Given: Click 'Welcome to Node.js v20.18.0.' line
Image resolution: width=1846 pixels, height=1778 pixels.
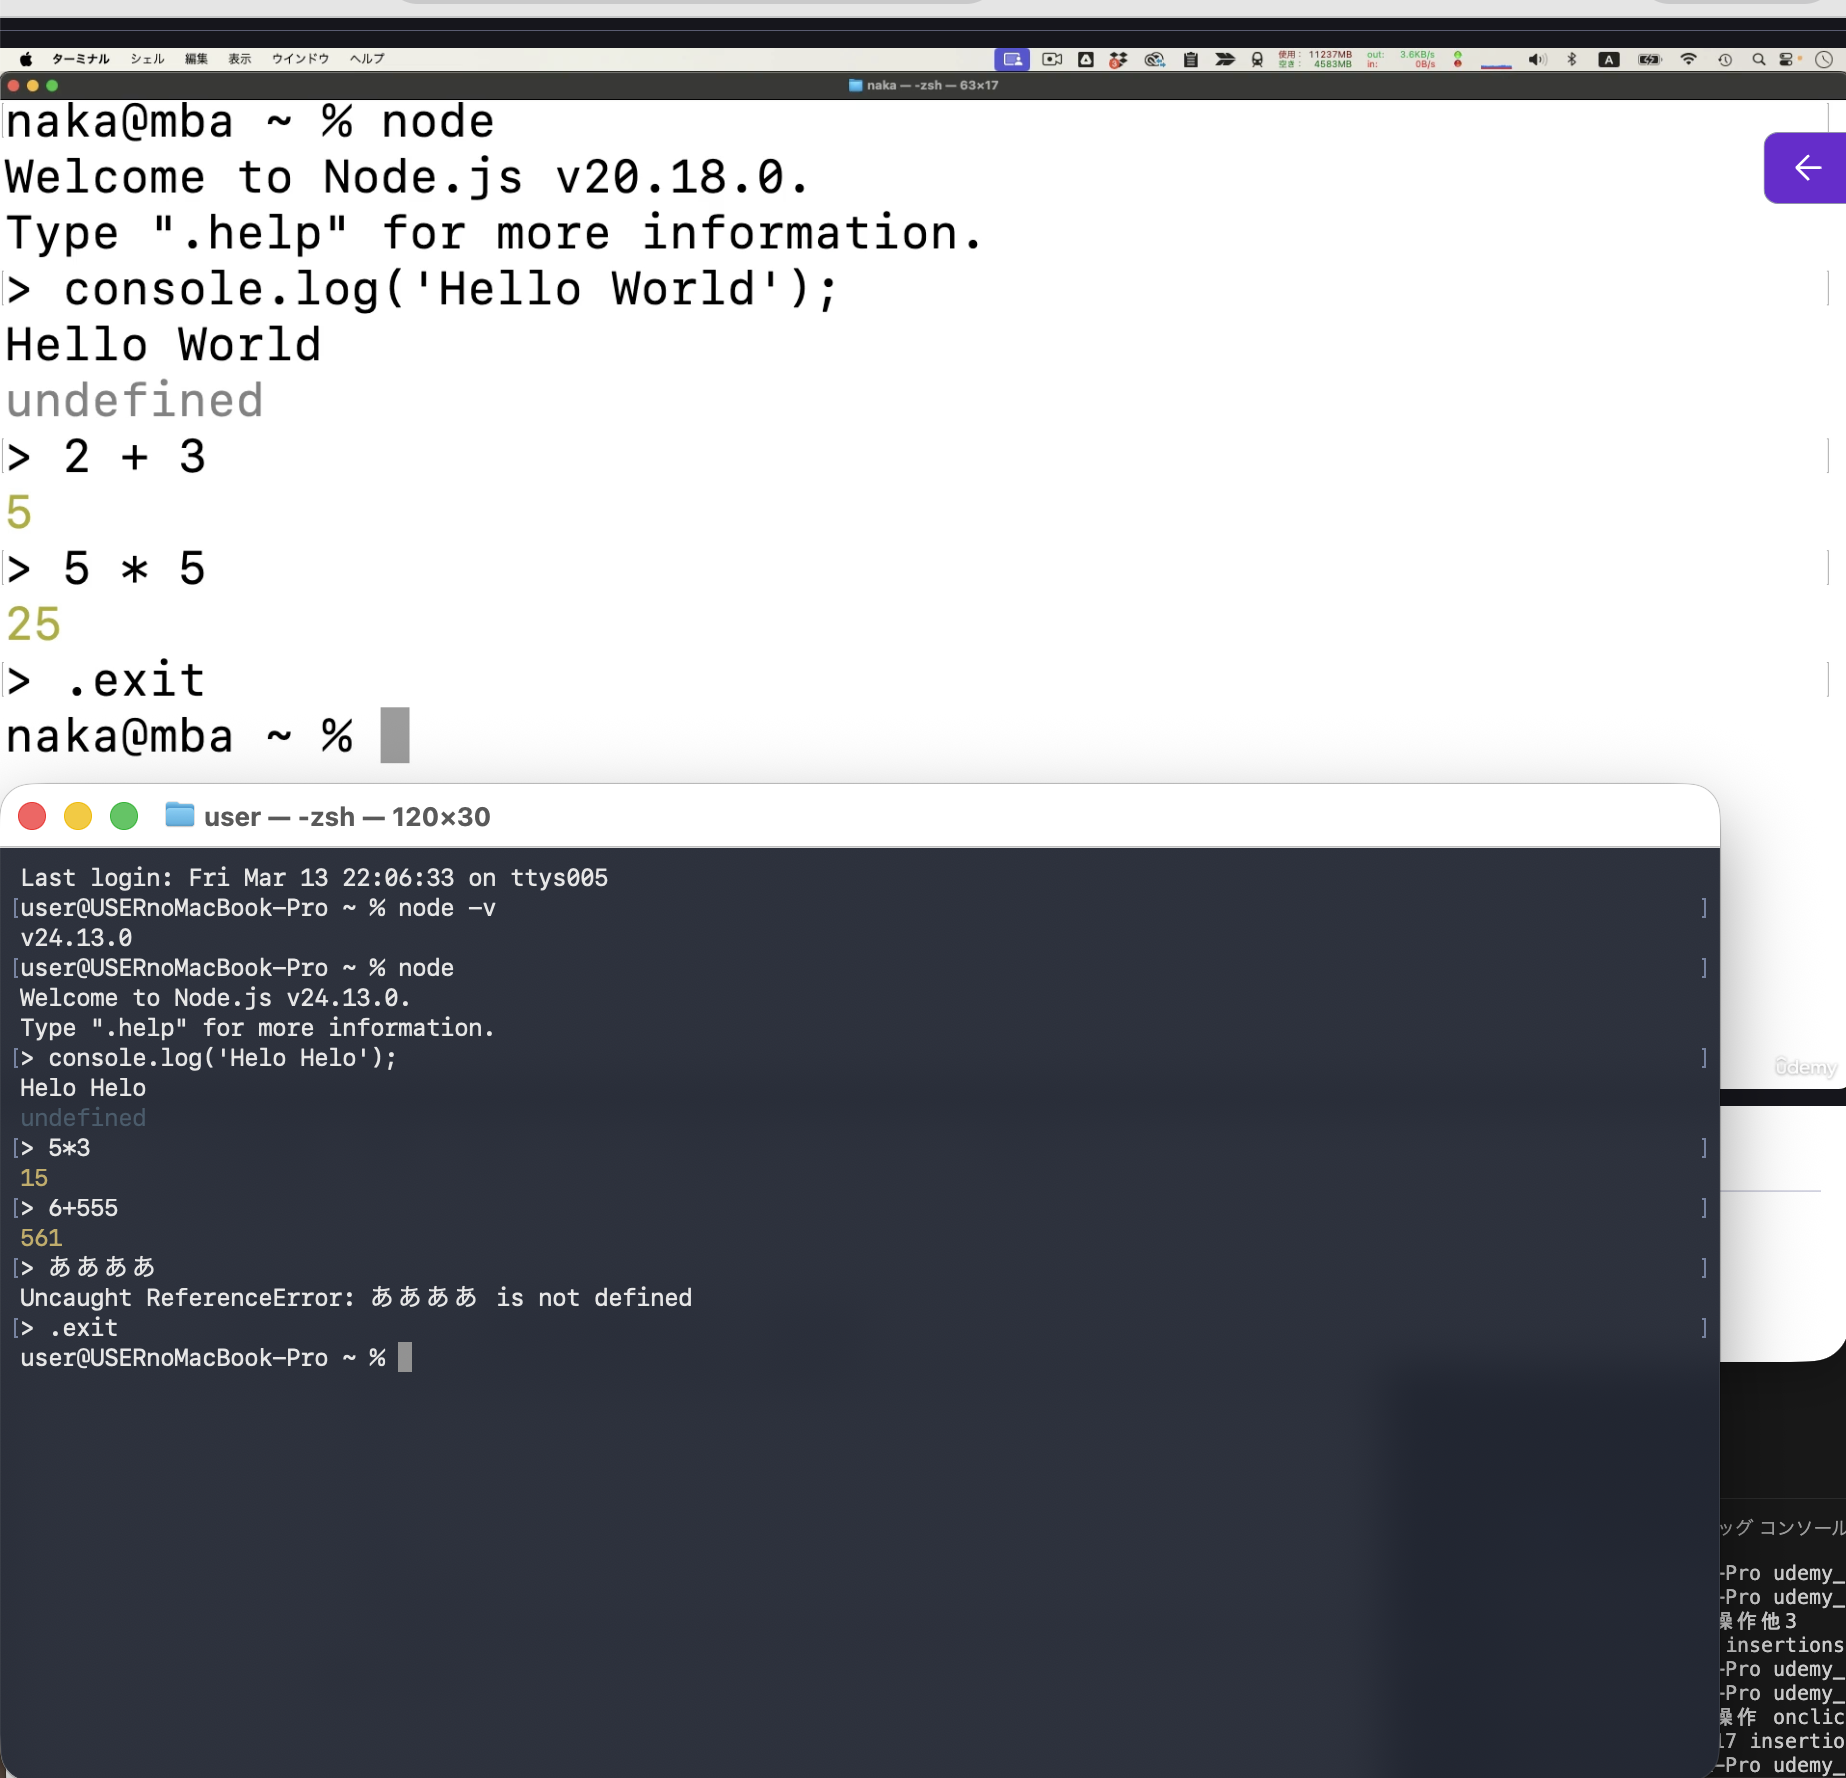Looking at the screenshot, I should [407, 177].
